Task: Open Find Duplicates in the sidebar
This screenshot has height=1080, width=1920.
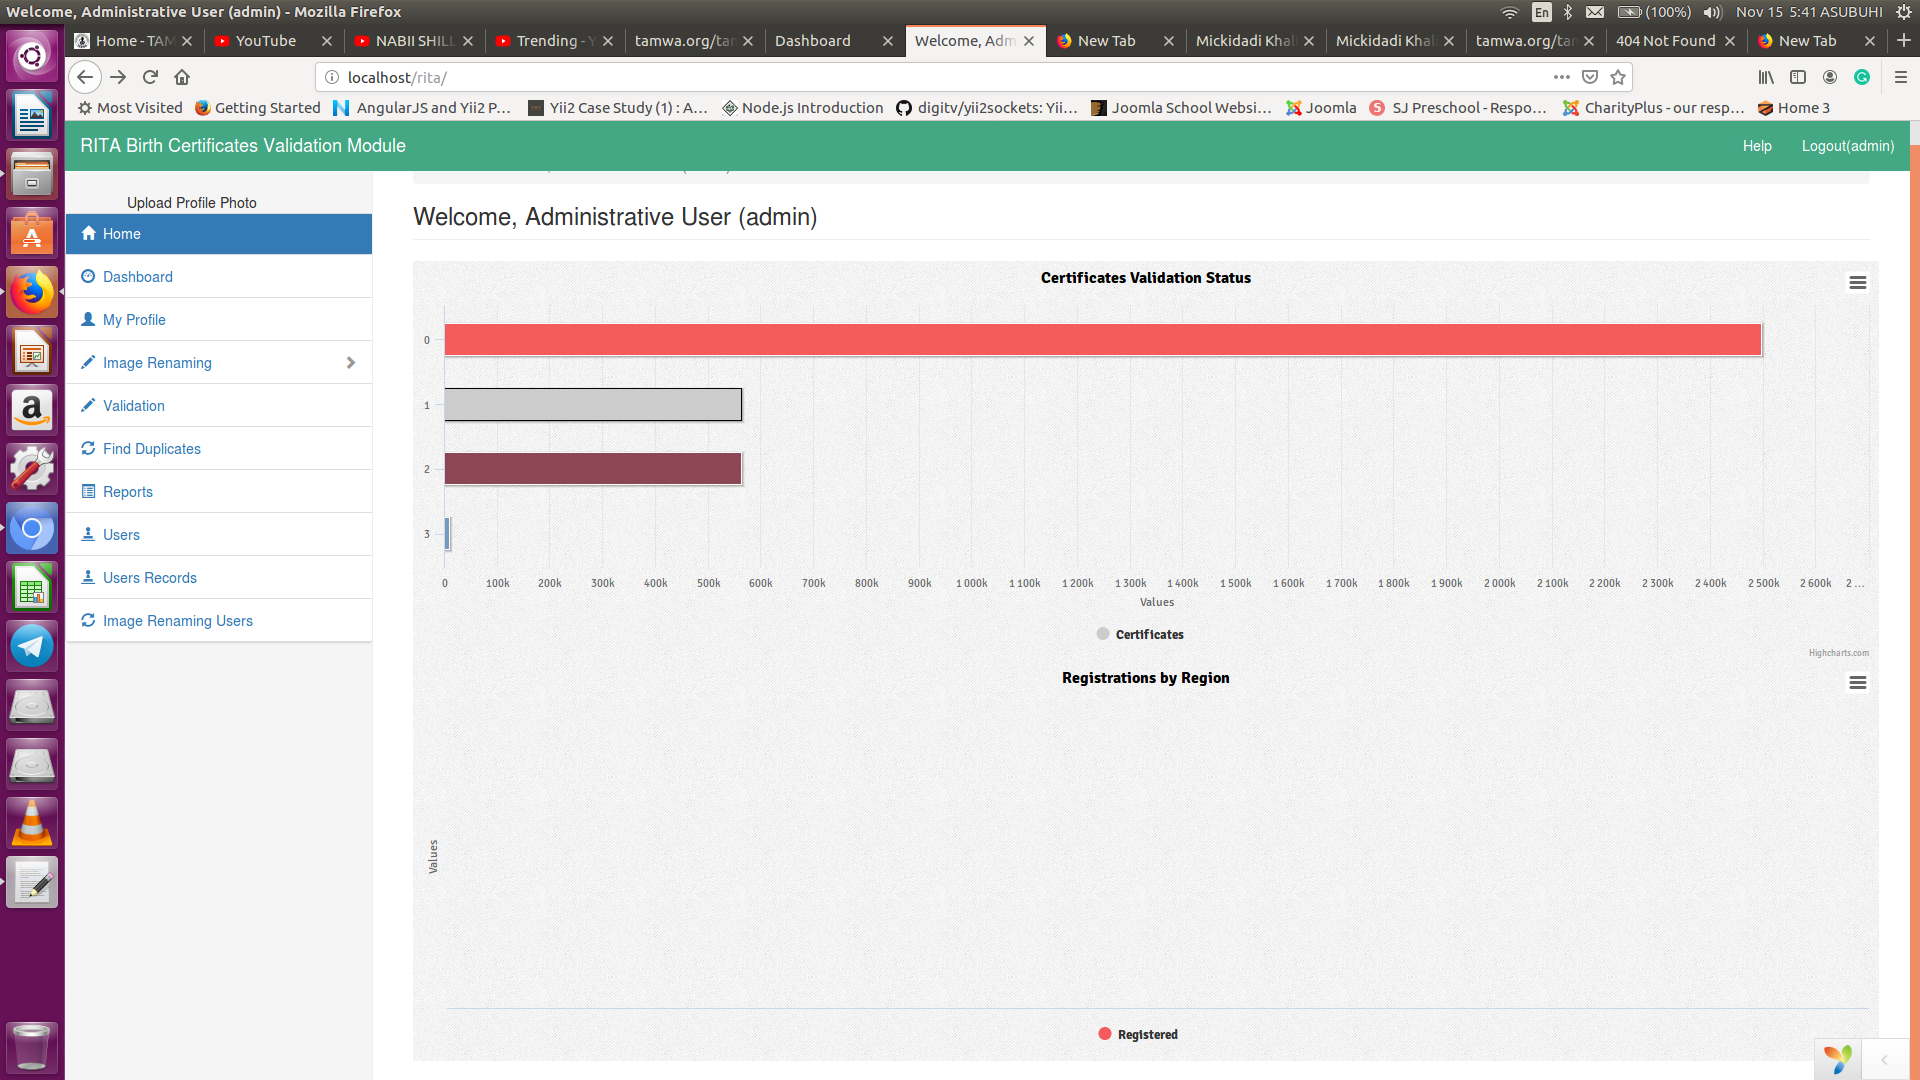Action: tap(152, 449)
